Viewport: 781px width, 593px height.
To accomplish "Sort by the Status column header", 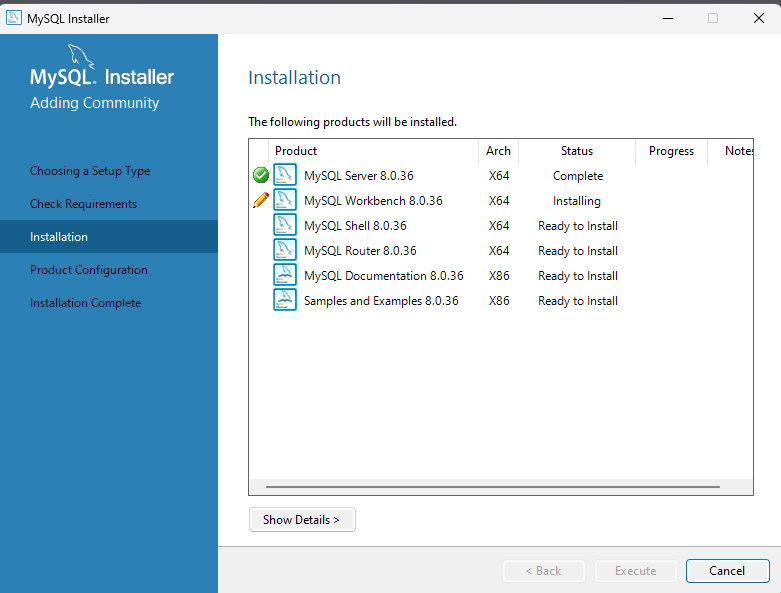I will (x=577, y=151).
